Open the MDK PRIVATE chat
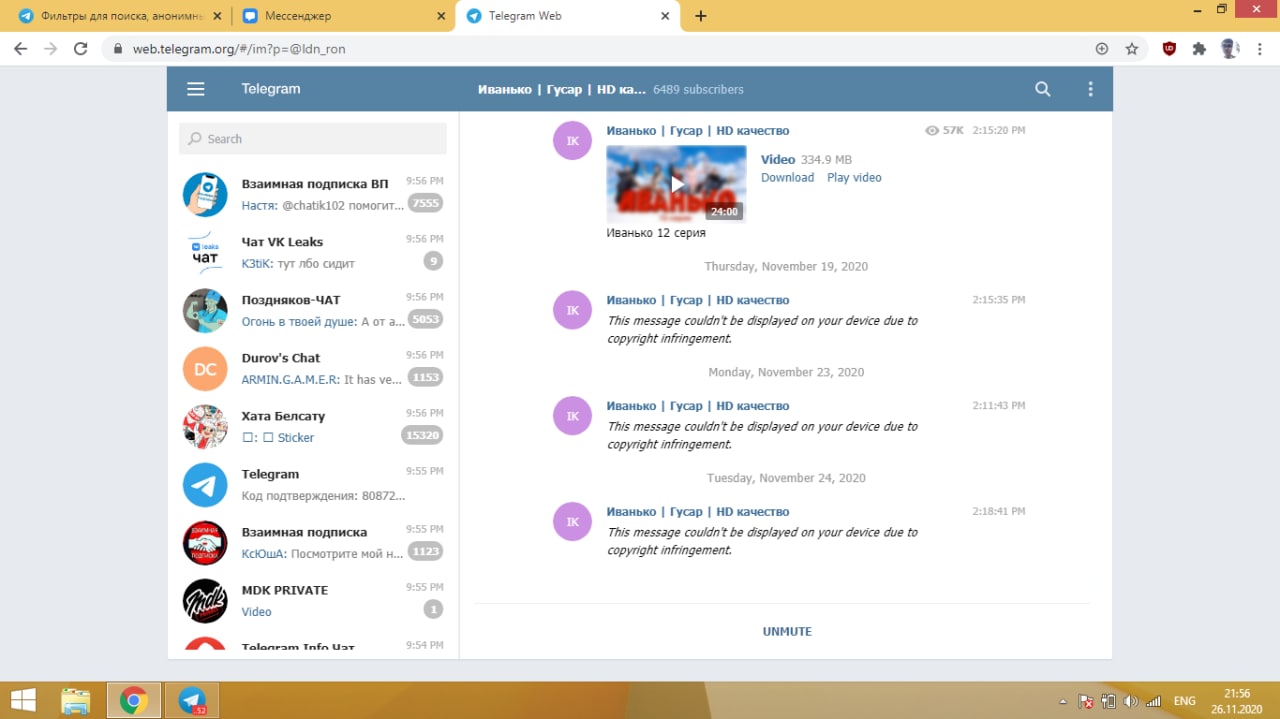Screen dimensions: 1280x719 tap(313, 600)
